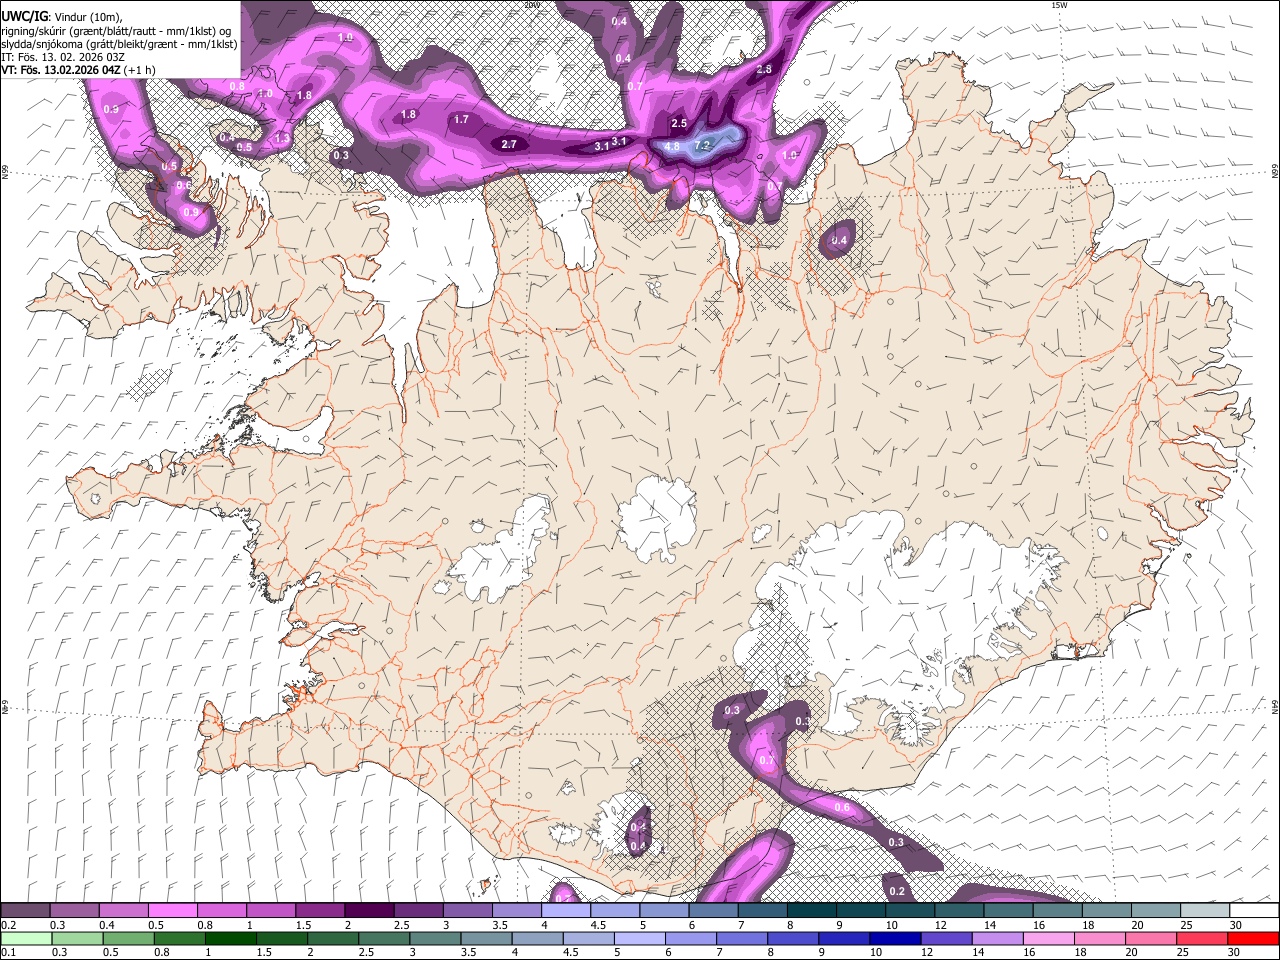This screenshot has width=1280, height=960.
Task: Pick the pale green lower-row swatch at 0.1
Action: [x=26, y=938]
